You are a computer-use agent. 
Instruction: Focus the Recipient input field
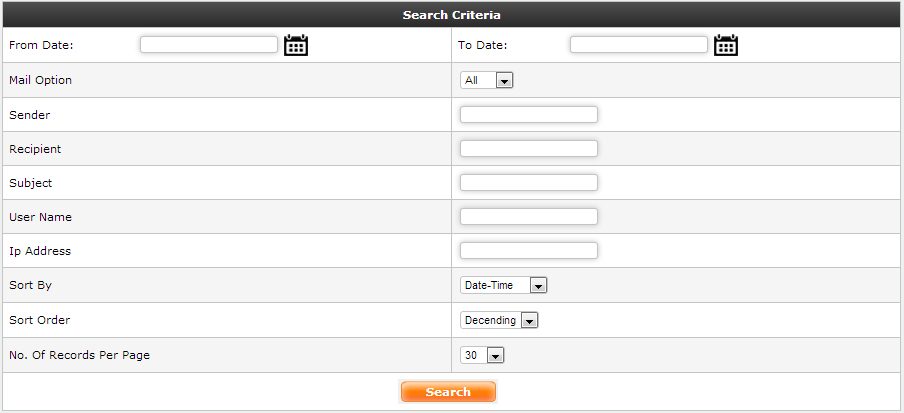(528, 148)
